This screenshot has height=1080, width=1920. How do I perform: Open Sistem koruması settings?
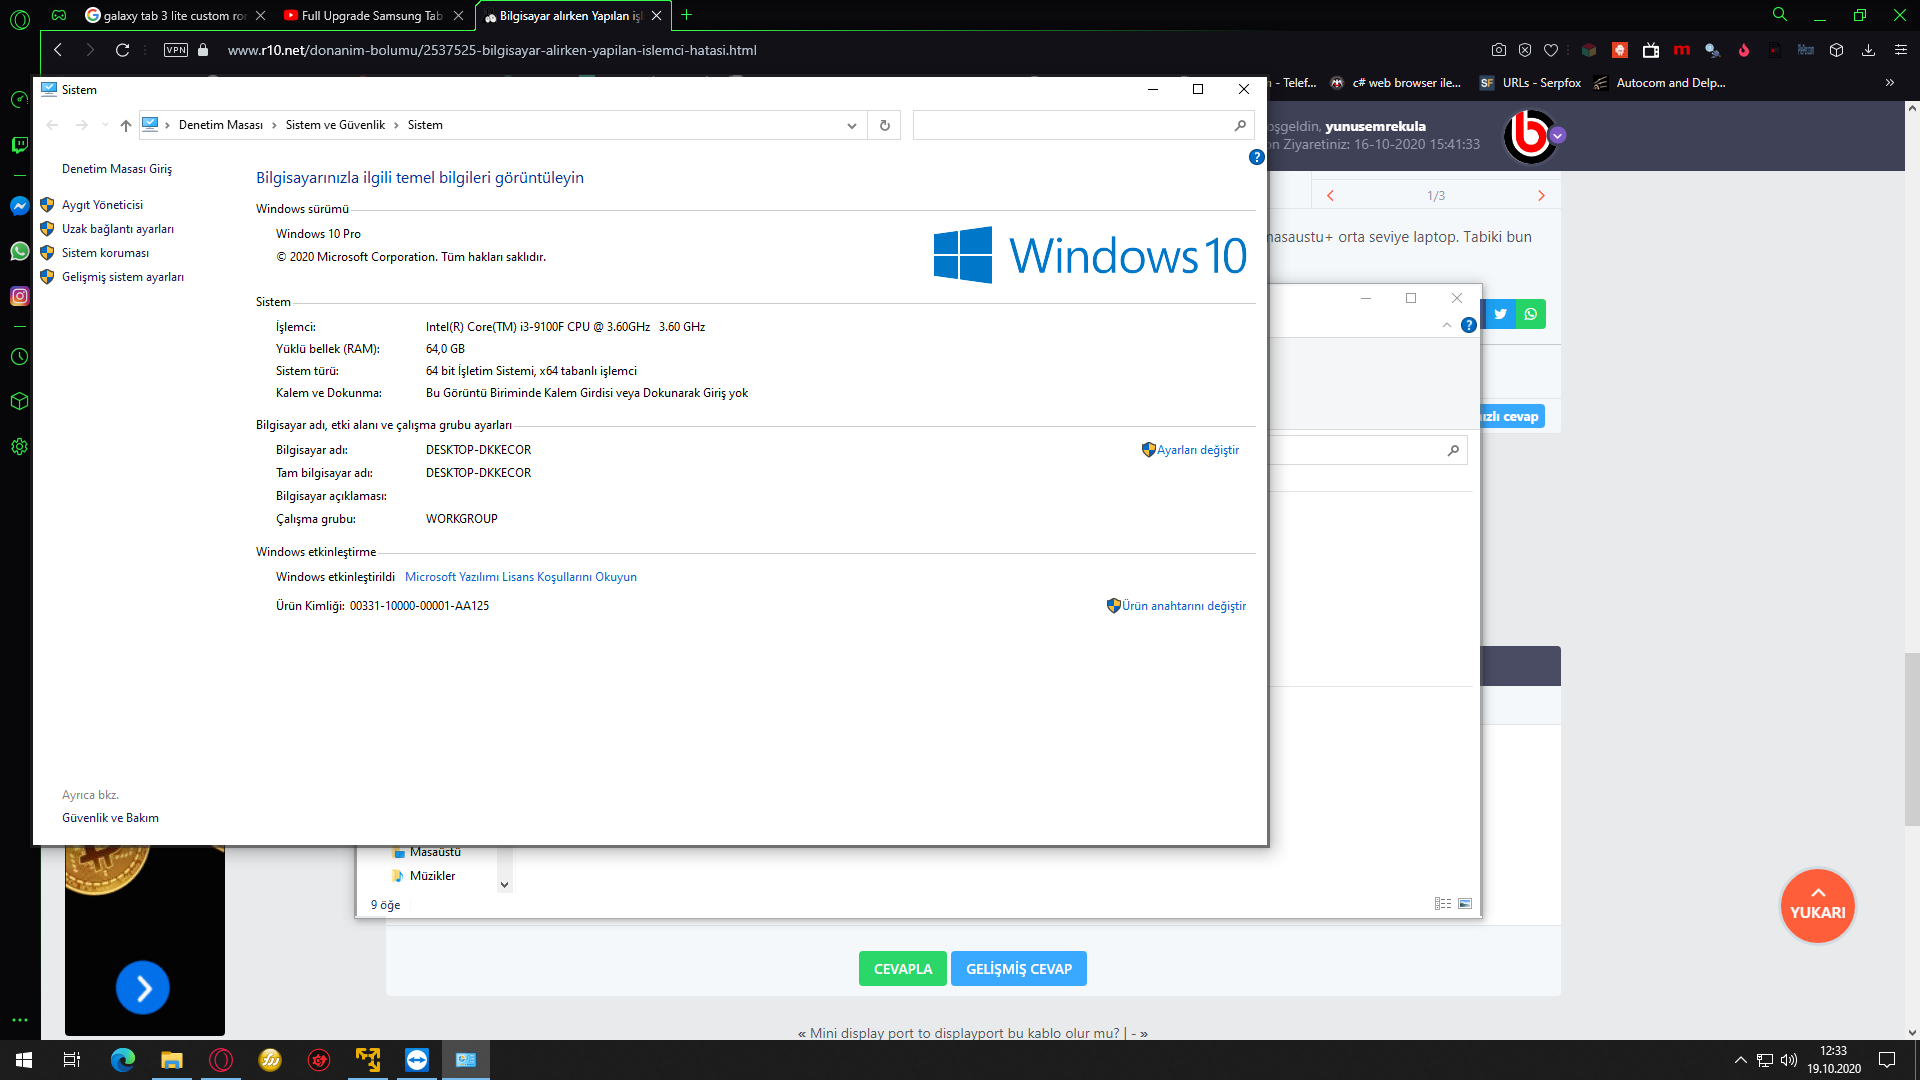105,253
